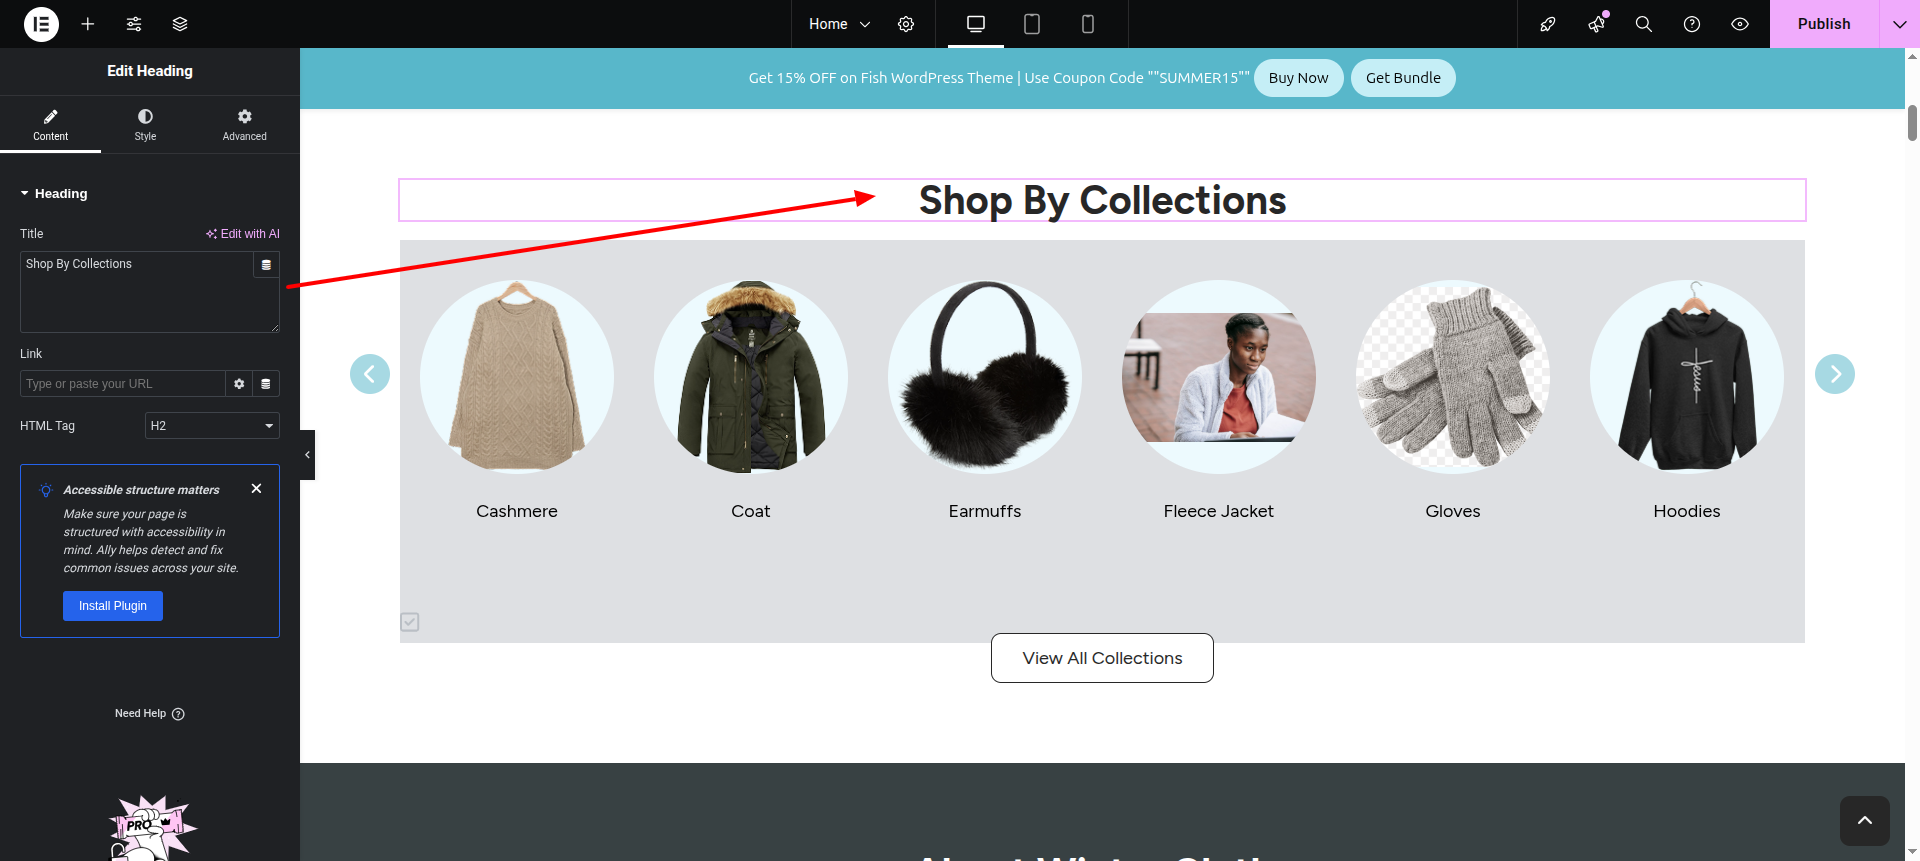
Task: Collapse the editor side panel
Action: click(x=307, y=455)
